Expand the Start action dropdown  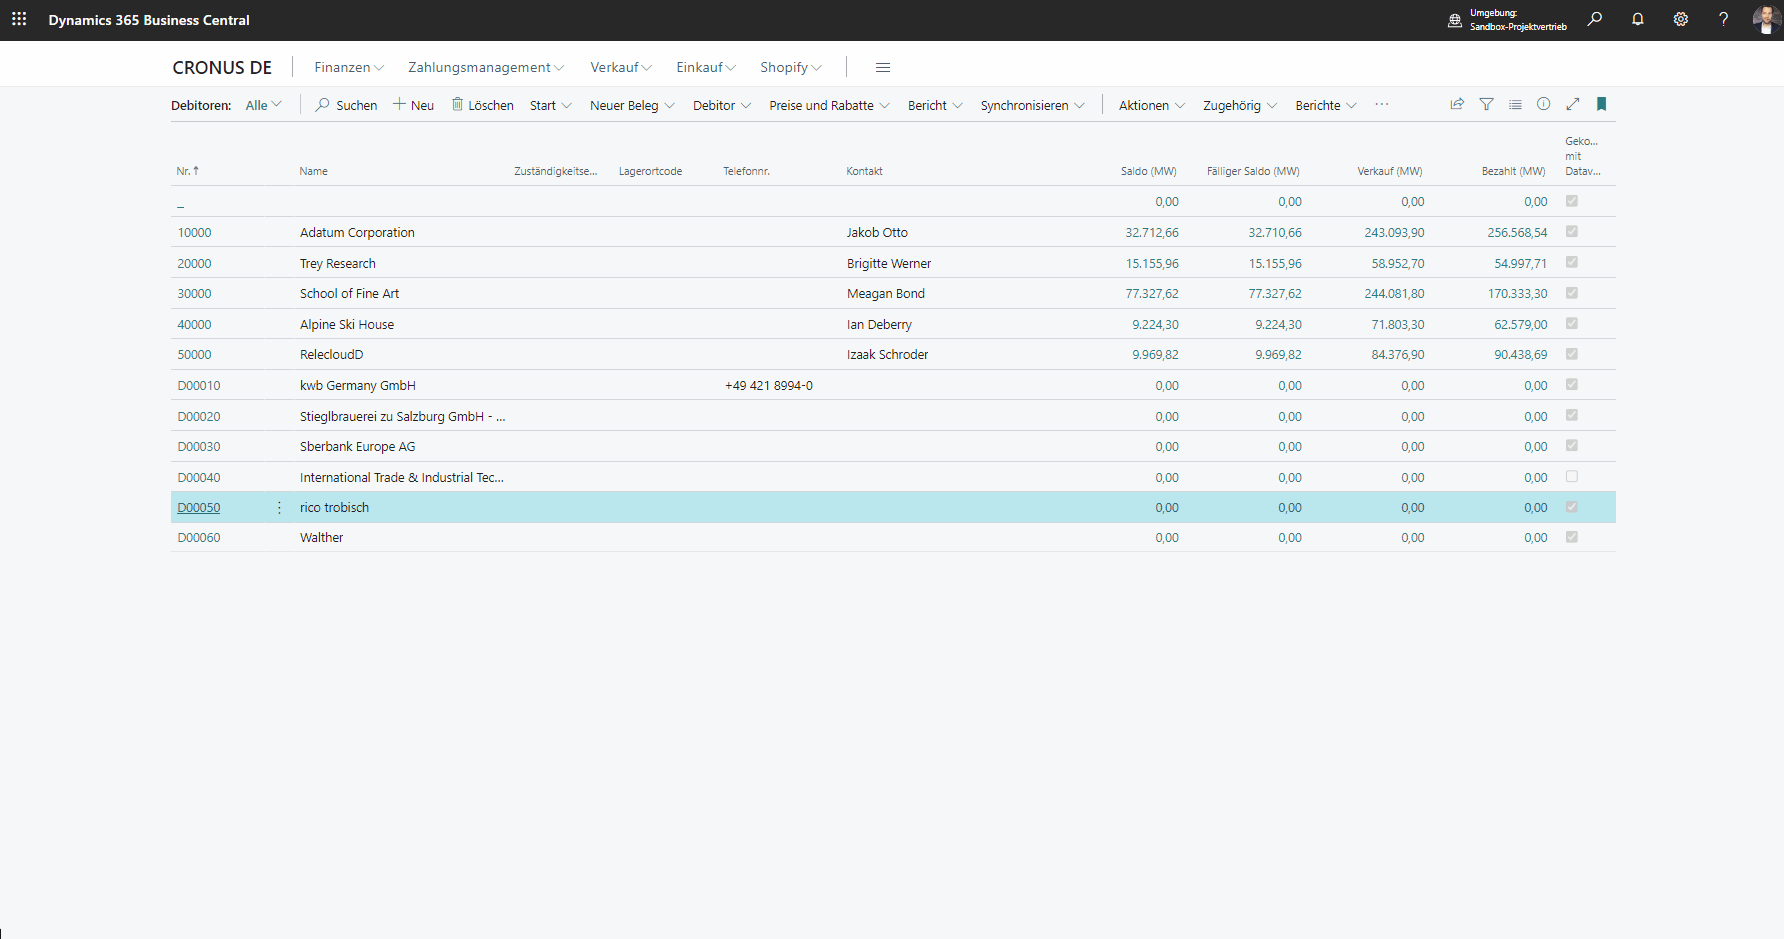click(551, 105)
